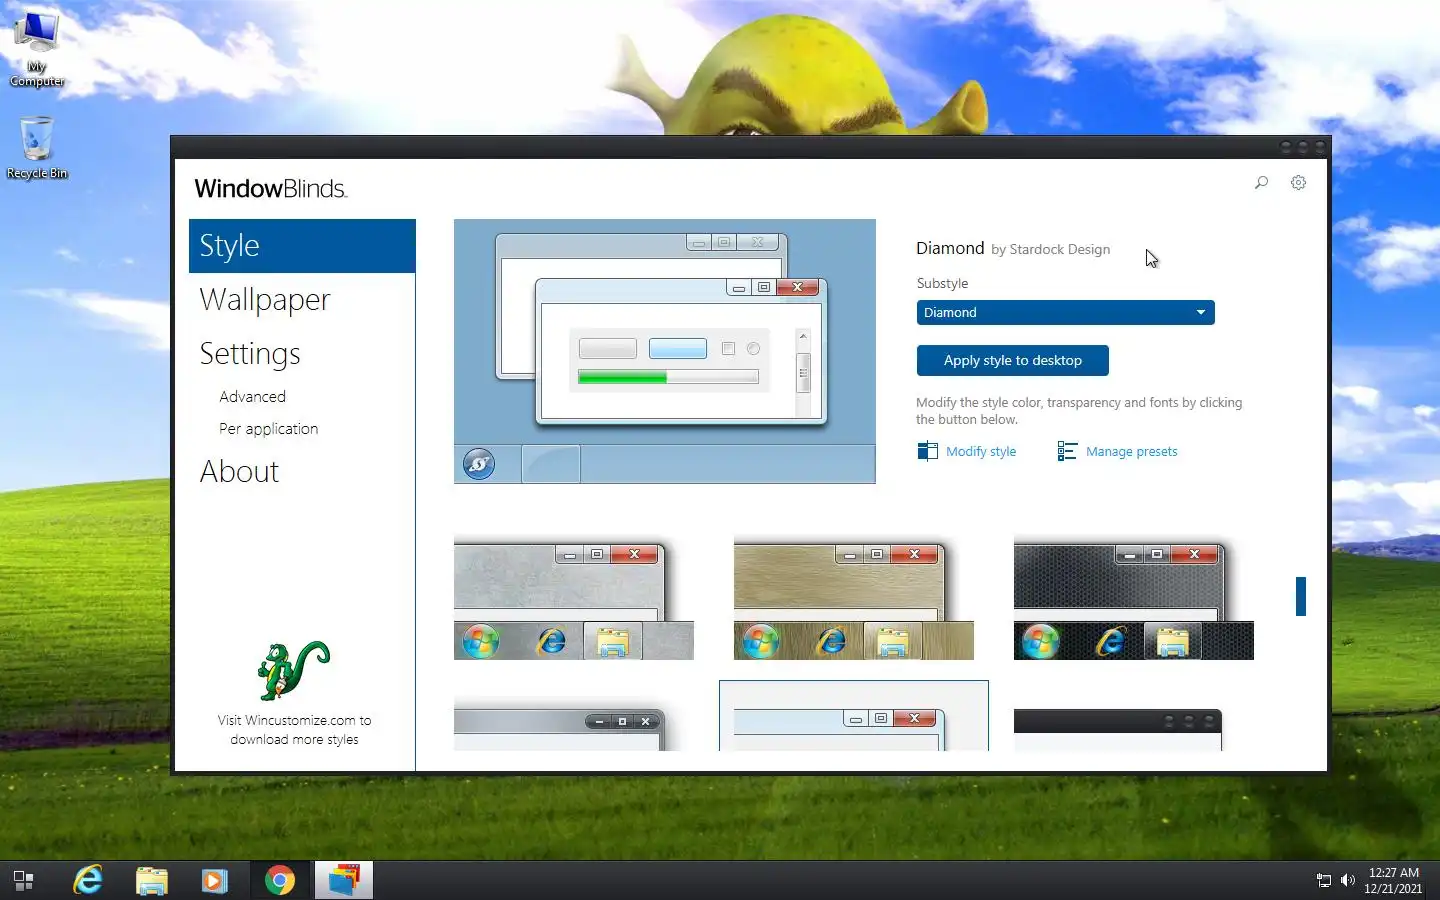Click the volume speaker tray icon
Image resolution: width=1440 pixels, height=900 pixels.
[x=1347, y=881]
